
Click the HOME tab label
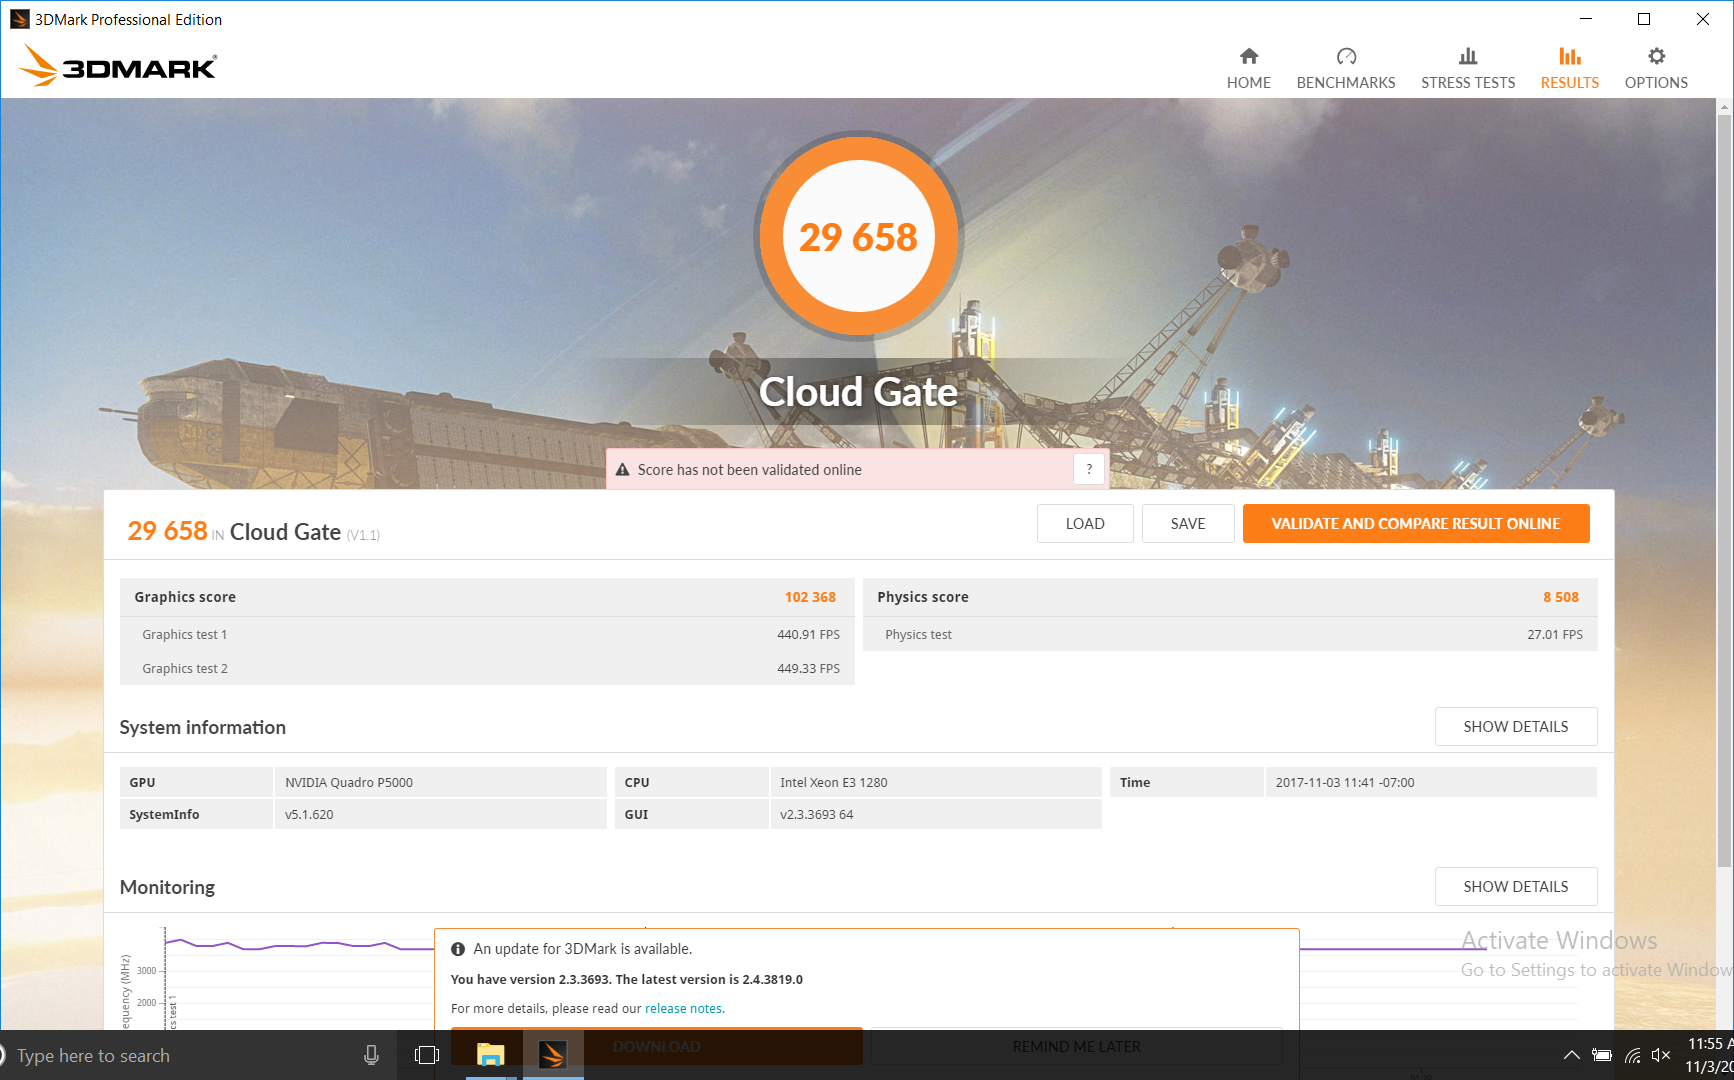tap(1248, 83)
